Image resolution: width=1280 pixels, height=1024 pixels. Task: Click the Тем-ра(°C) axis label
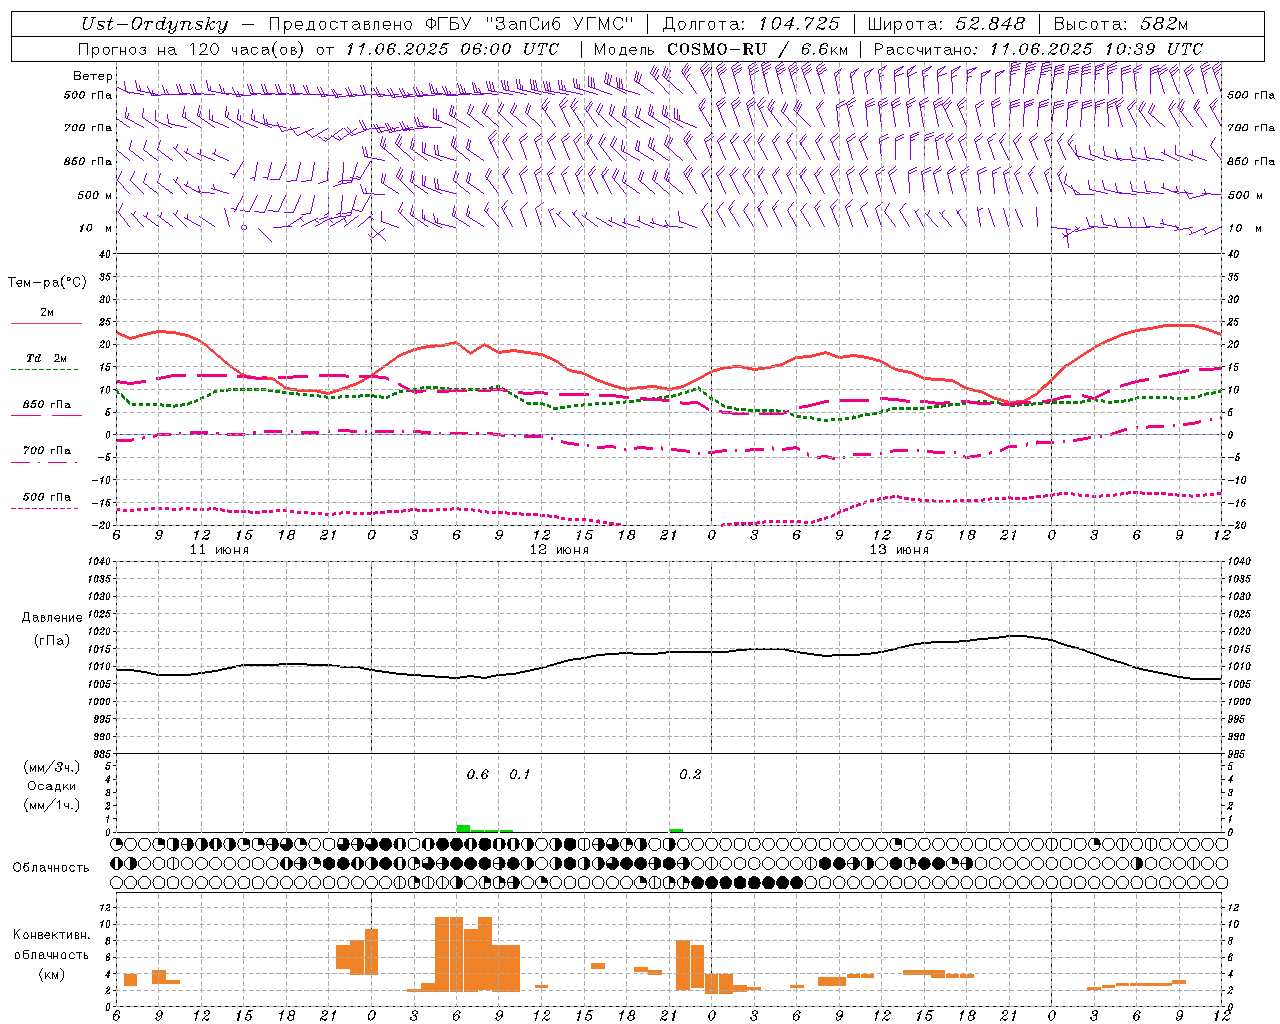[47, 283]
